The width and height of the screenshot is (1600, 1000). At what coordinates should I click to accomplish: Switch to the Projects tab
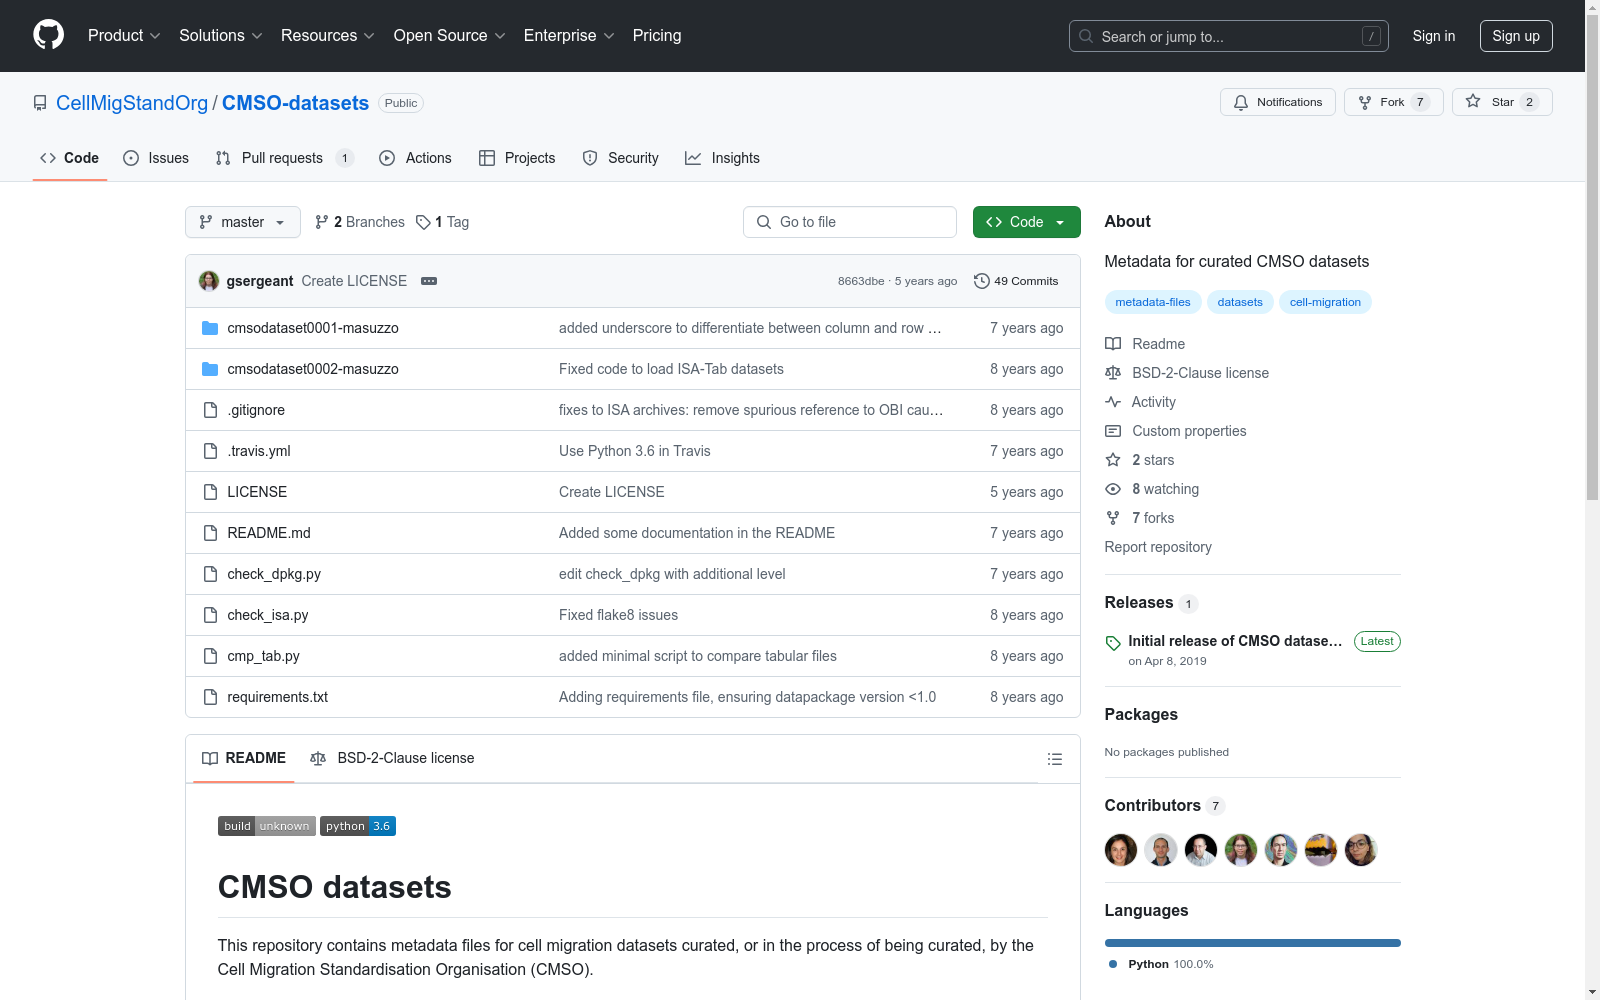[x=517, y=158]
